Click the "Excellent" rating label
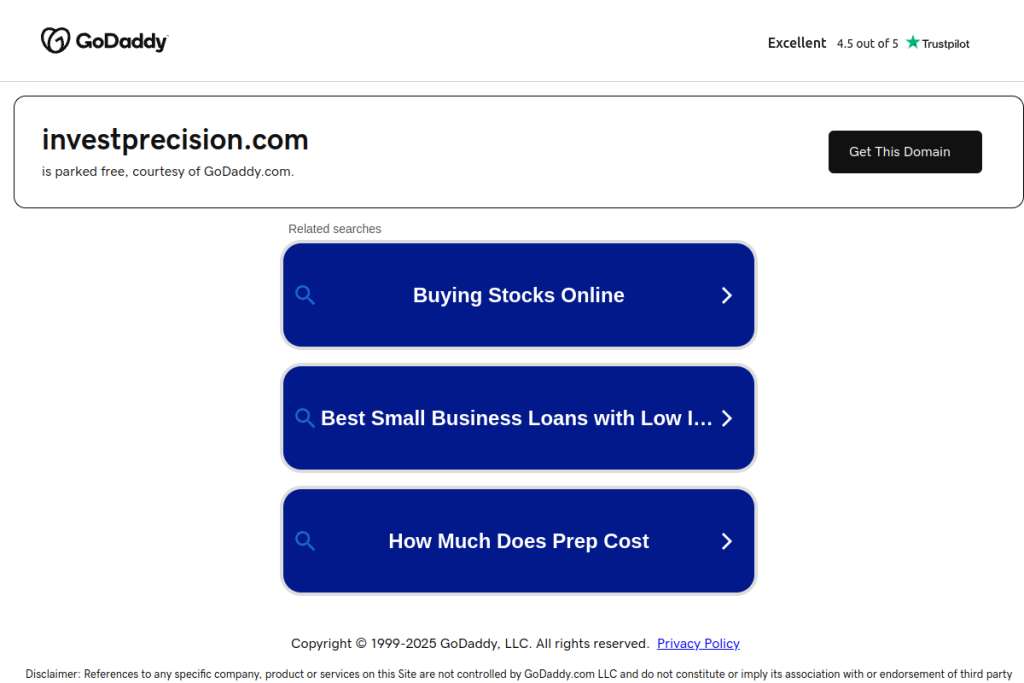Image resolution: width=1024 pixels, height=683 pixels. click(x=796, y=43)
